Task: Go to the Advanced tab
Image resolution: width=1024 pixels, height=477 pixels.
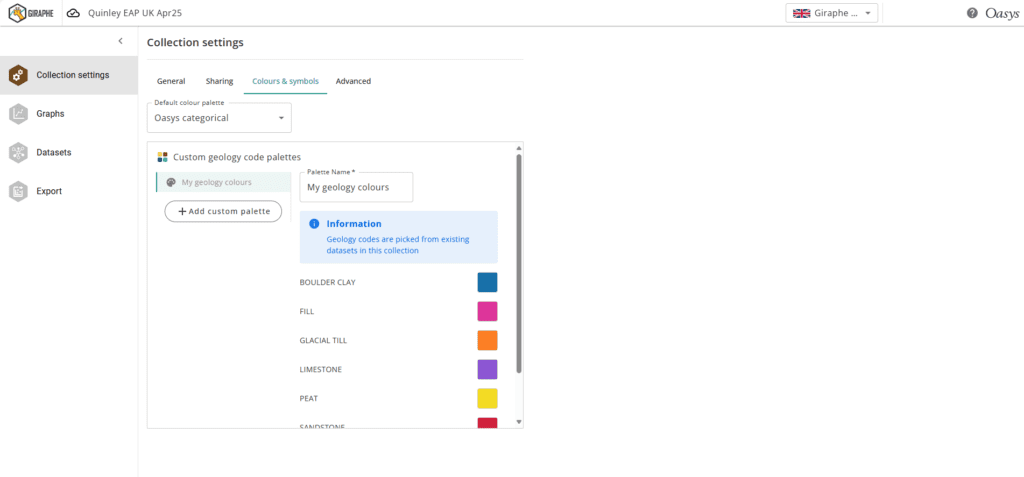Action: pyautogui.click(x=353, y=81)
